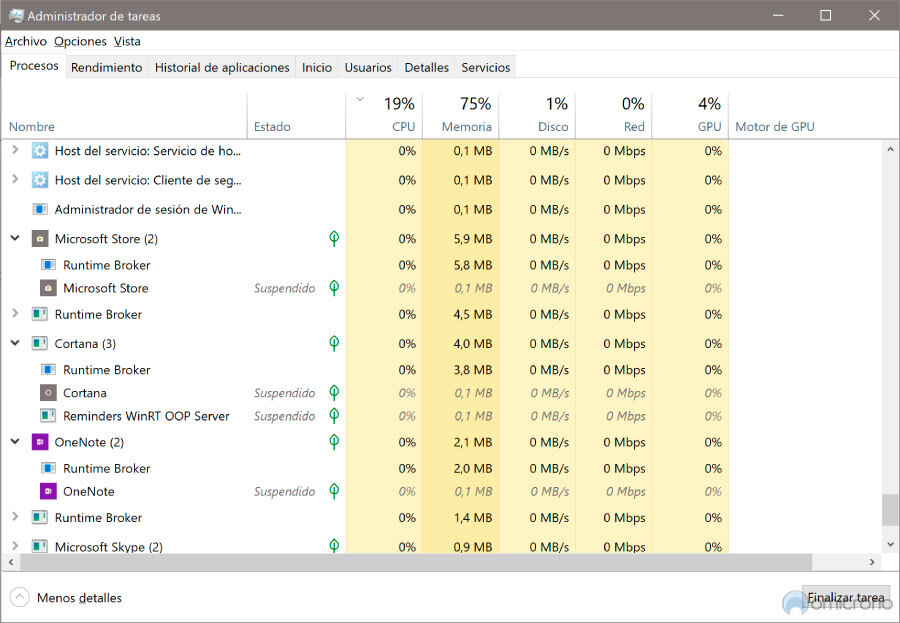Sort by the GPU column header
Screen dimensions: 900x623
click(690, 115)
